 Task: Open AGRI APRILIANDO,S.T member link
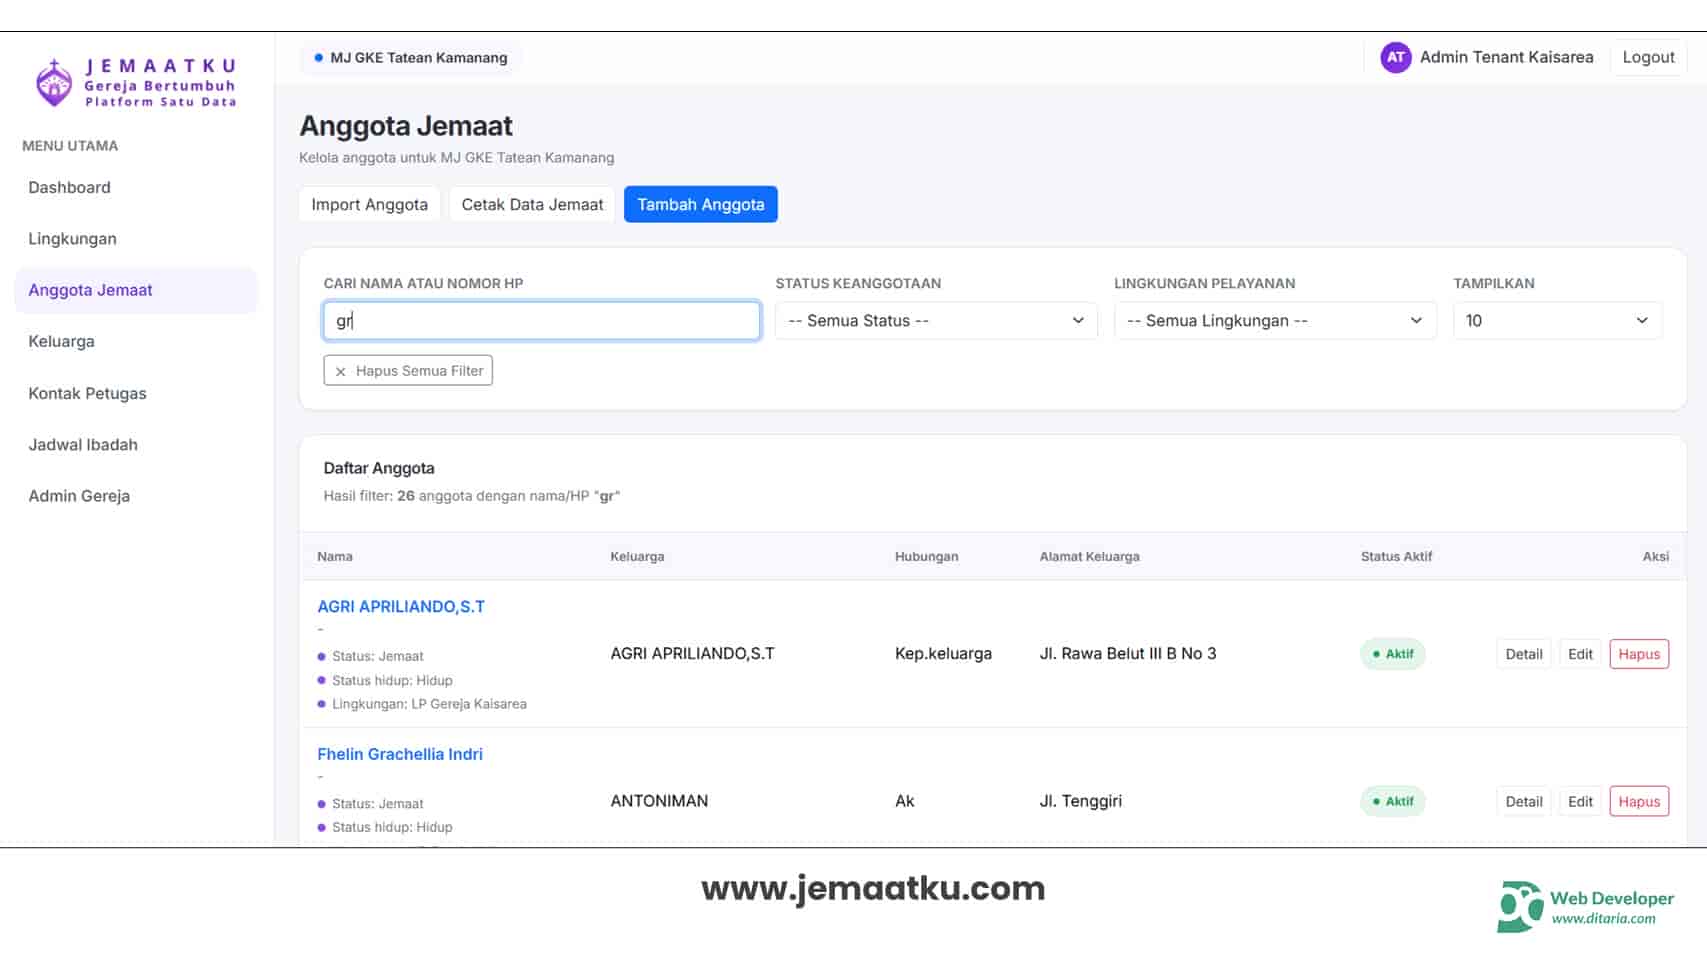400,607
